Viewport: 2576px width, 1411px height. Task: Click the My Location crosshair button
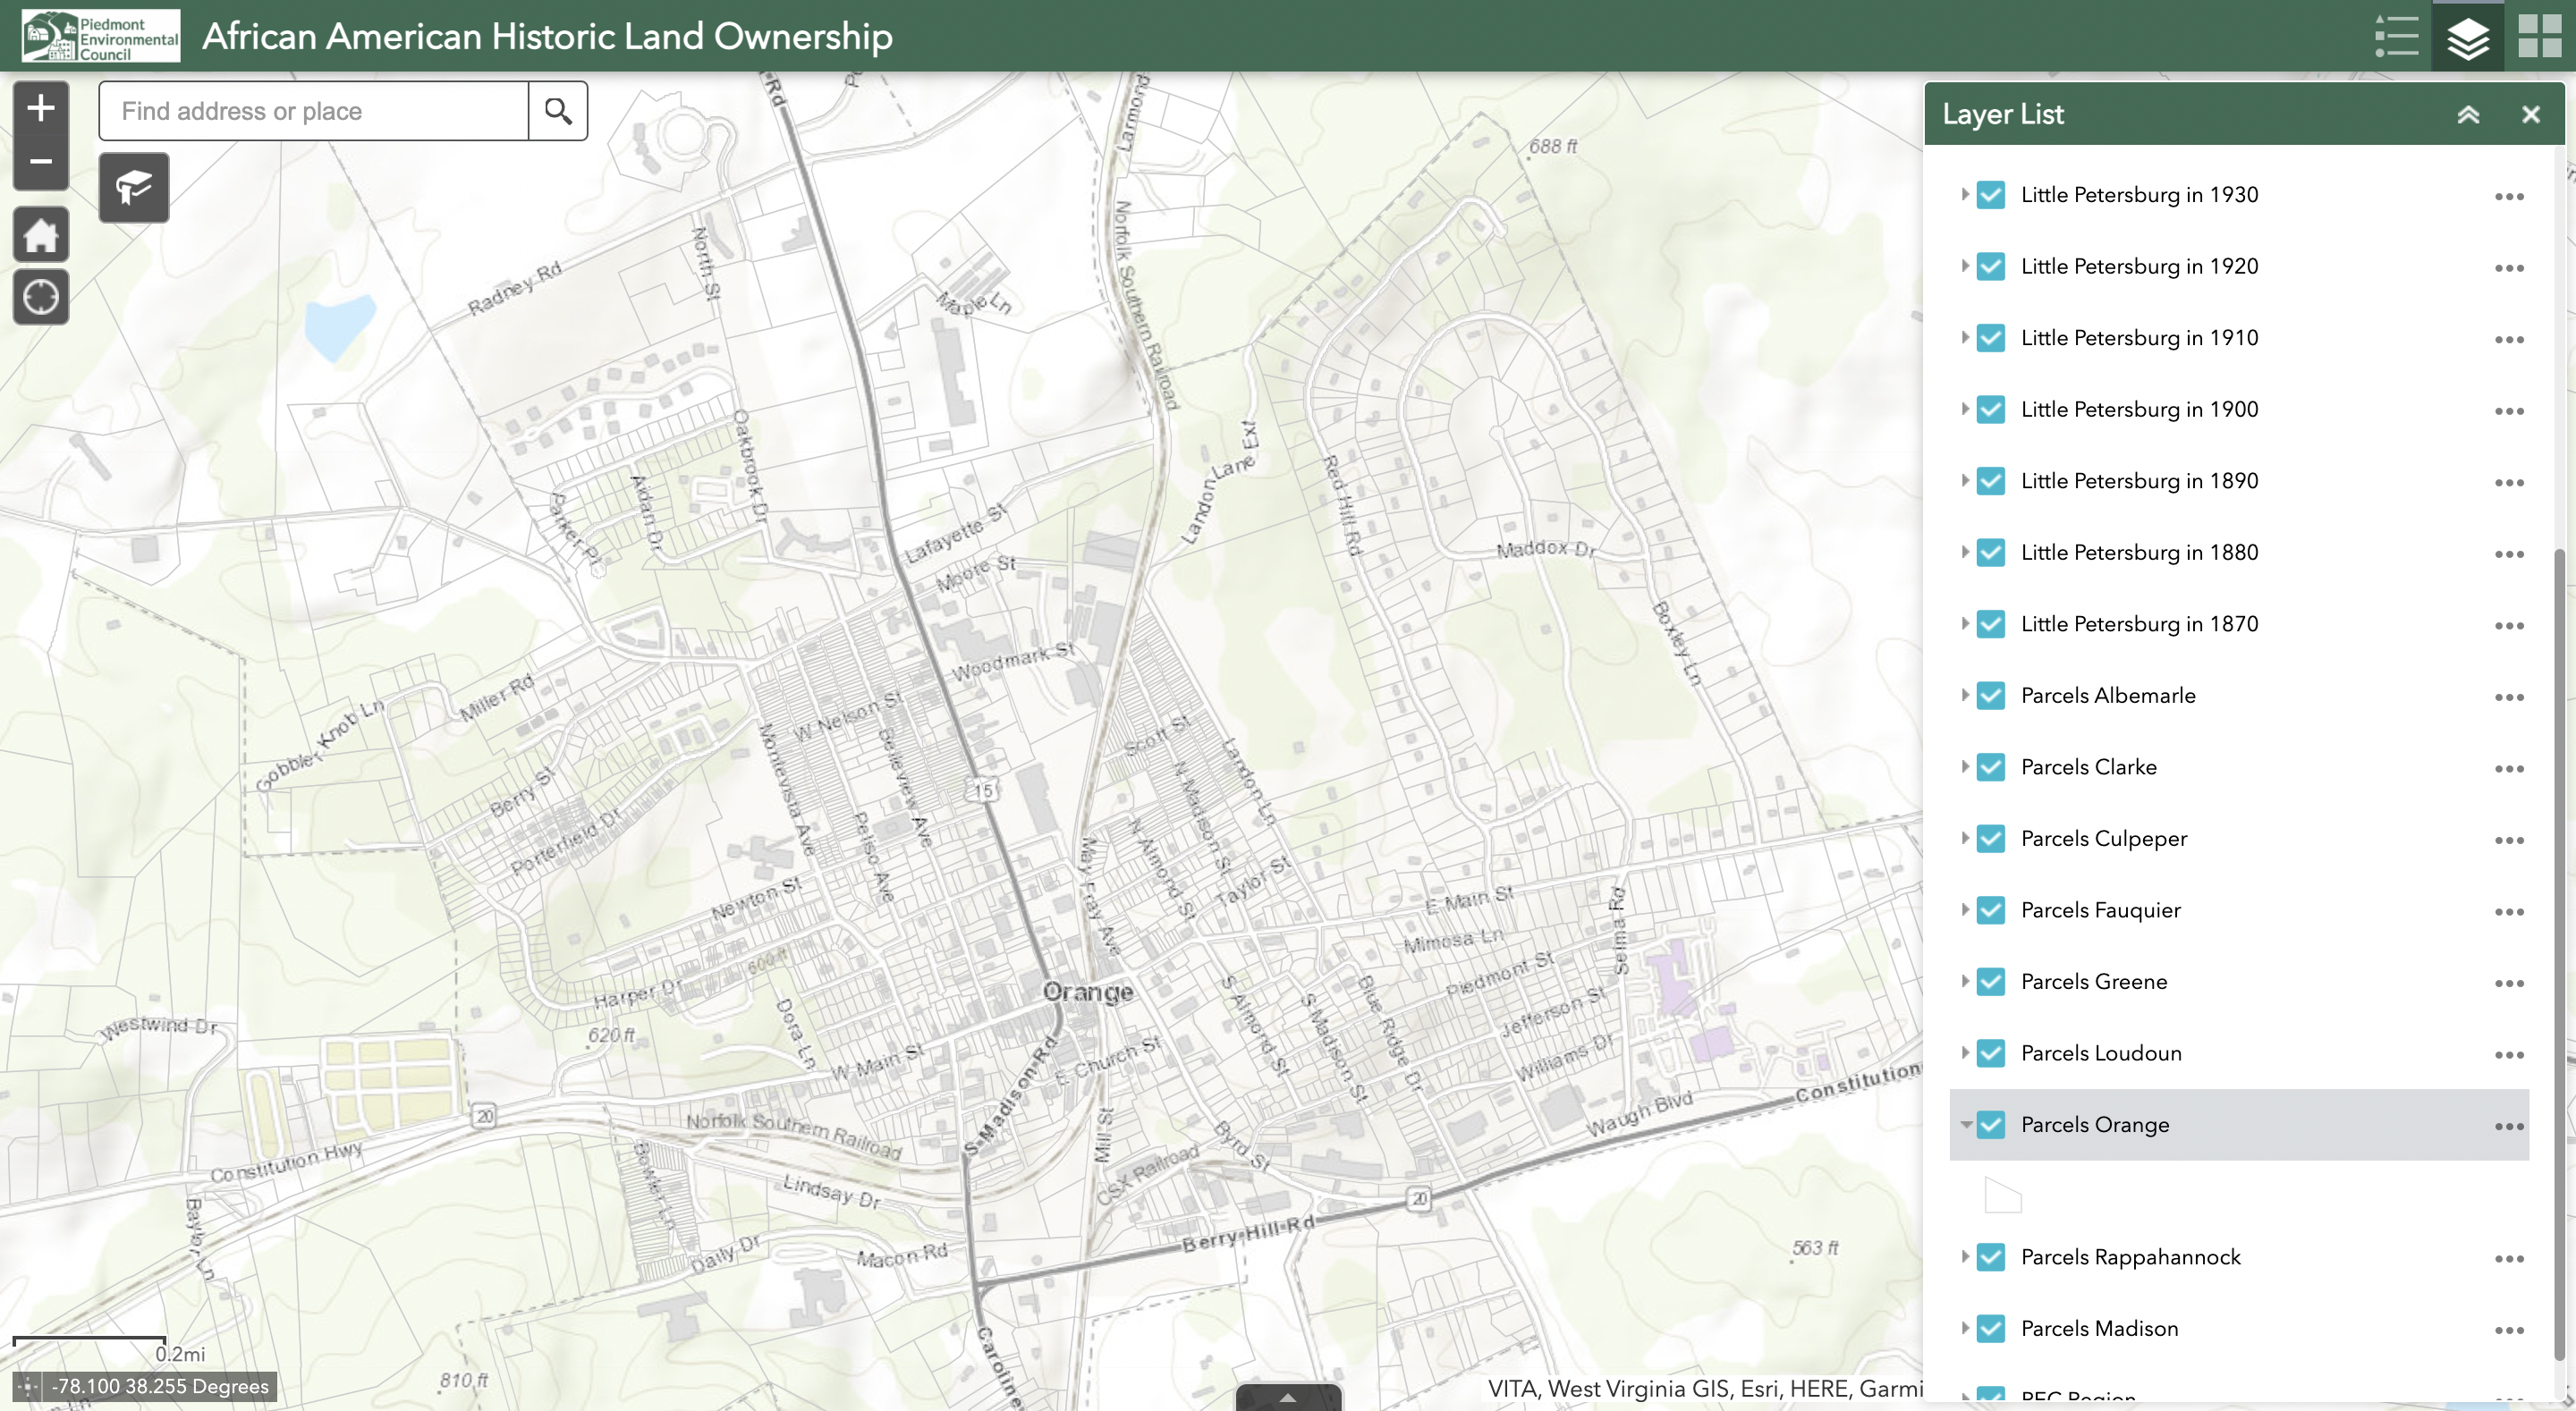pos(40,297)
